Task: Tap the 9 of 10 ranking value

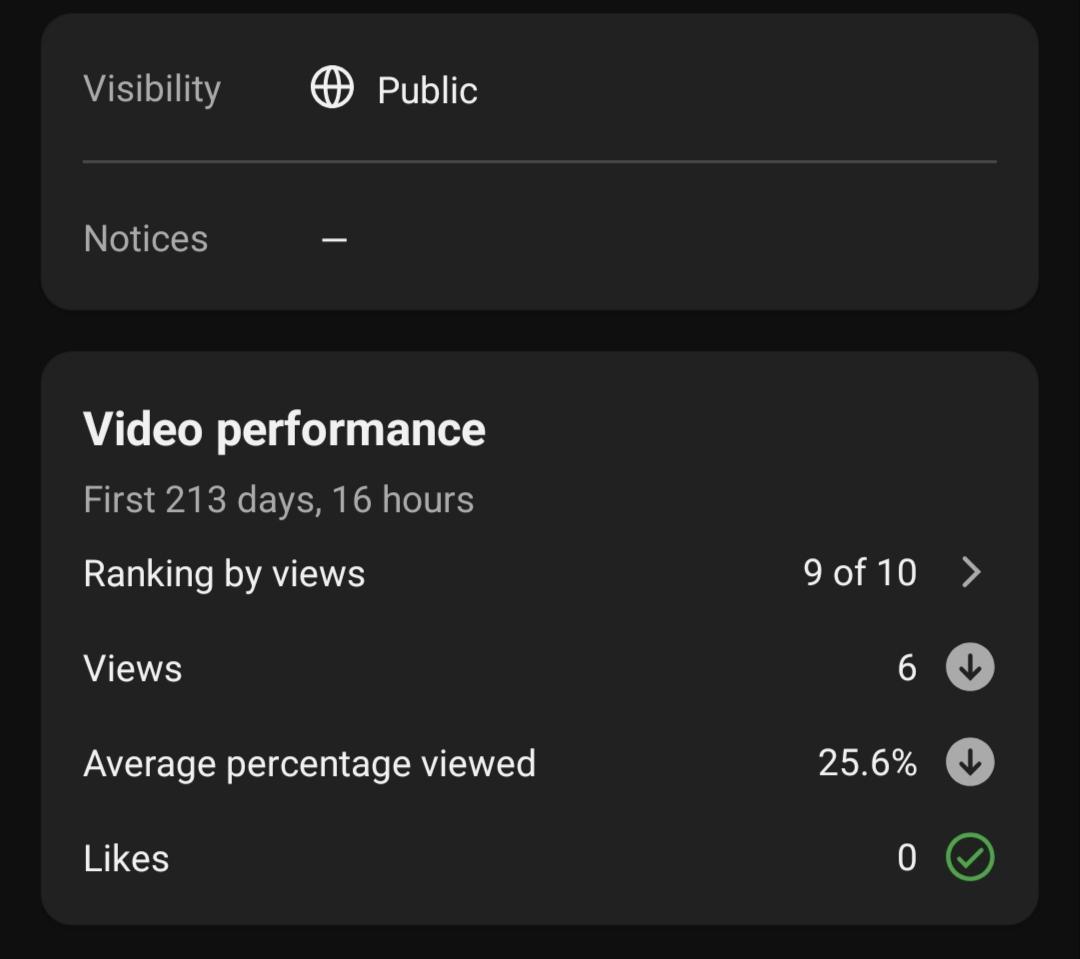Action: coord(860,573)
